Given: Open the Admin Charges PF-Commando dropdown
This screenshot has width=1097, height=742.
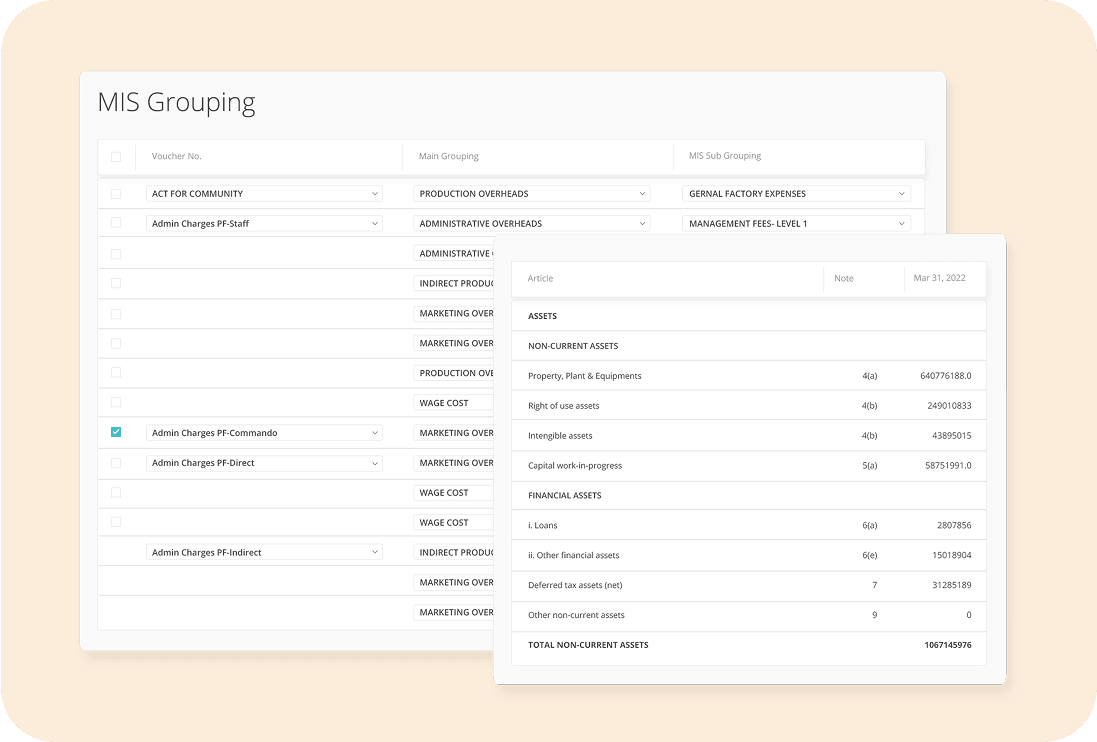Looking at the screenshot, I should (x=264, y=433).
